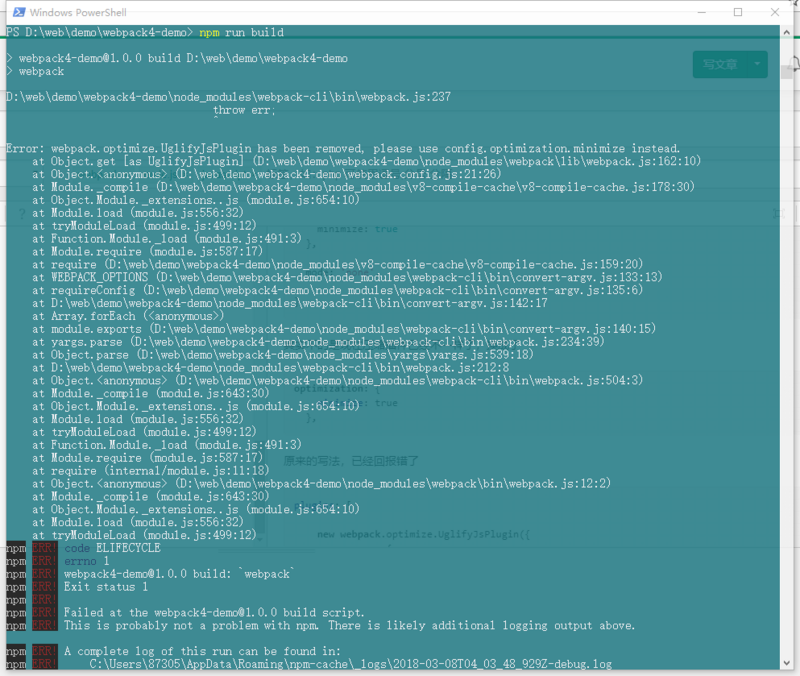Click the 'at module.exports' stack line
The height and width of the screenshot is (676, 800).
coord(344,329)
